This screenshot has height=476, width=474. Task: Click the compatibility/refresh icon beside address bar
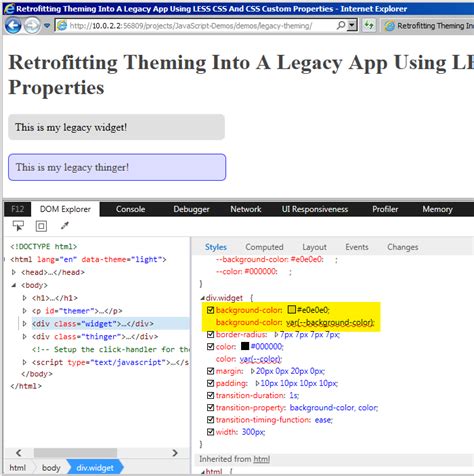point(369,25)
